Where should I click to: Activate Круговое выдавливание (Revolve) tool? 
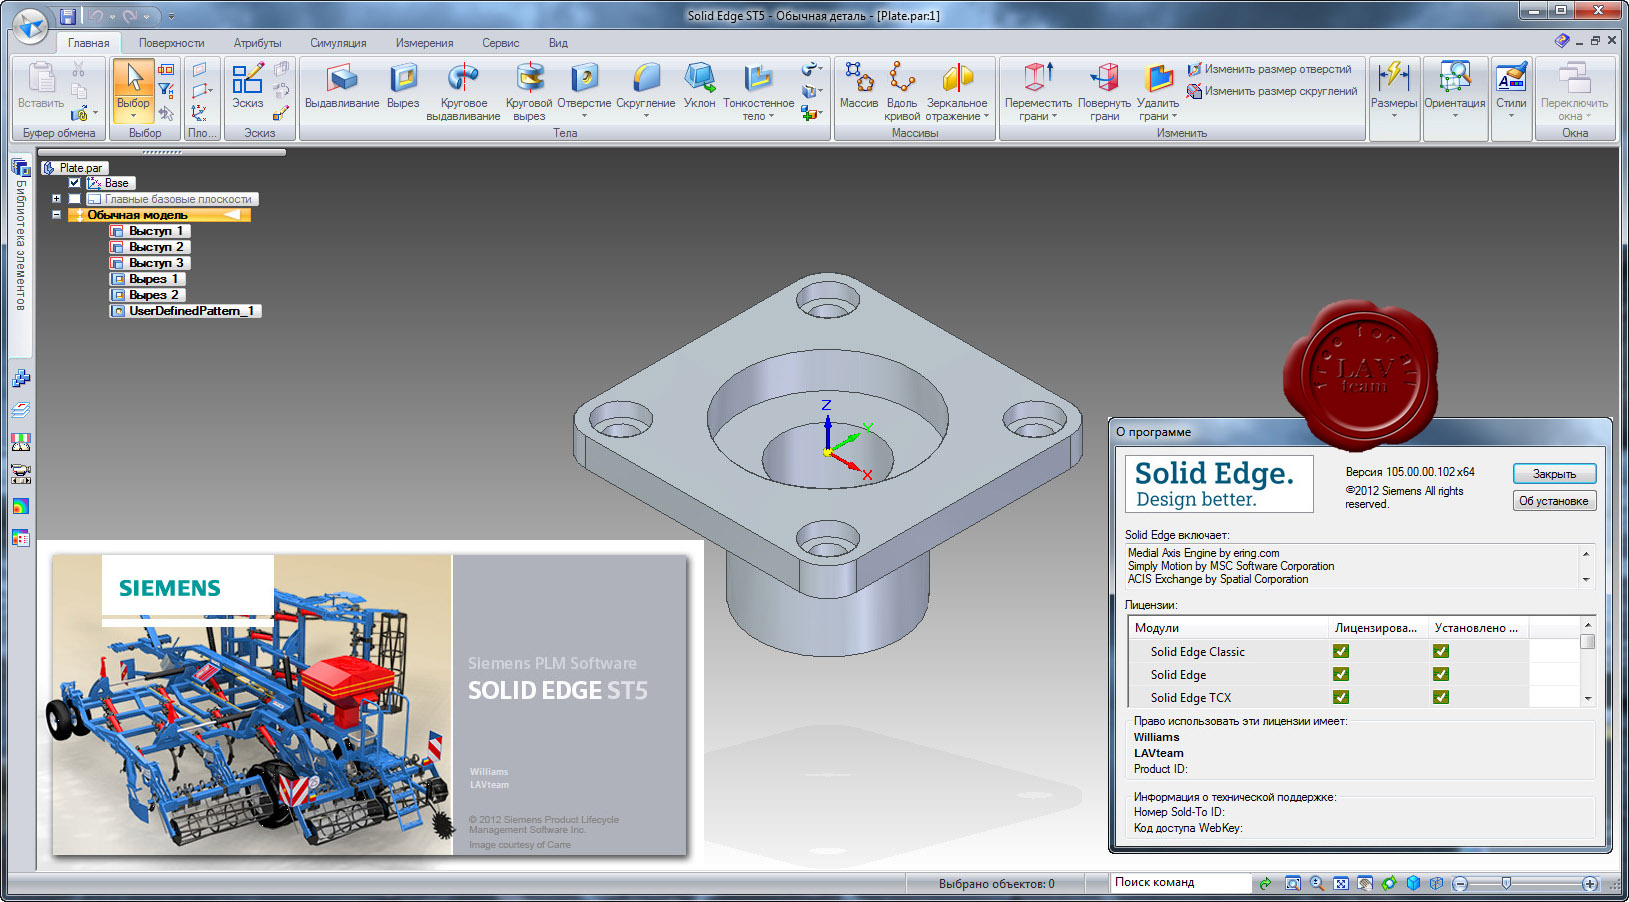[x=463, y=92]
